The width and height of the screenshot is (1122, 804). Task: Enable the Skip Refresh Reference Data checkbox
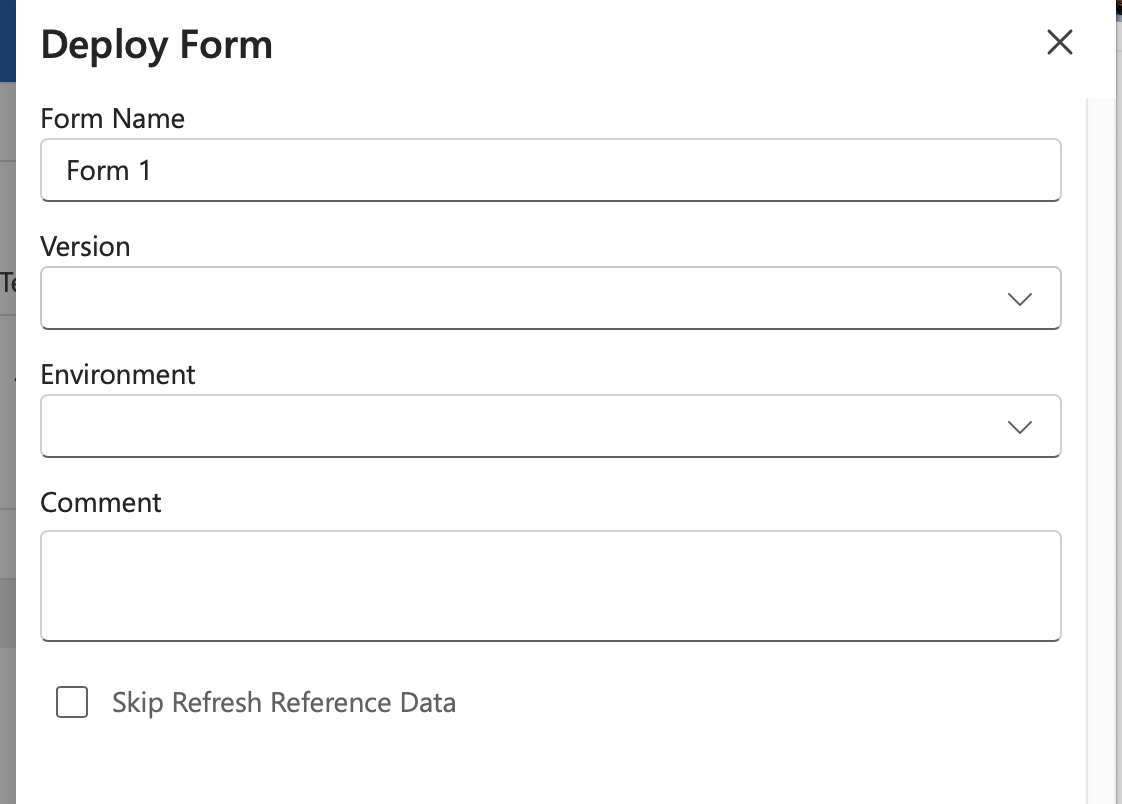pos(72,702)
